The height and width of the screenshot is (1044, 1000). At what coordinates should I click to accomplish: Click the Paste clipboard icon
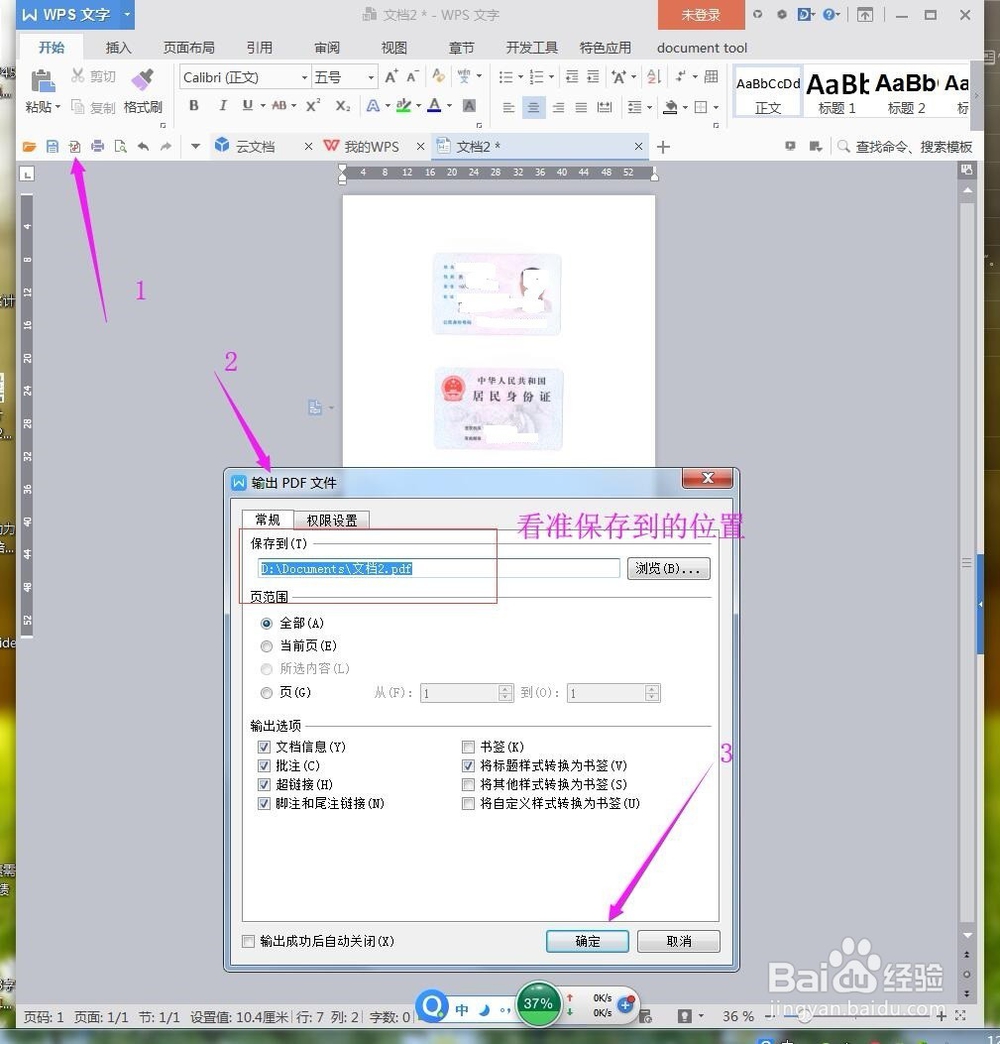[43, 81]
